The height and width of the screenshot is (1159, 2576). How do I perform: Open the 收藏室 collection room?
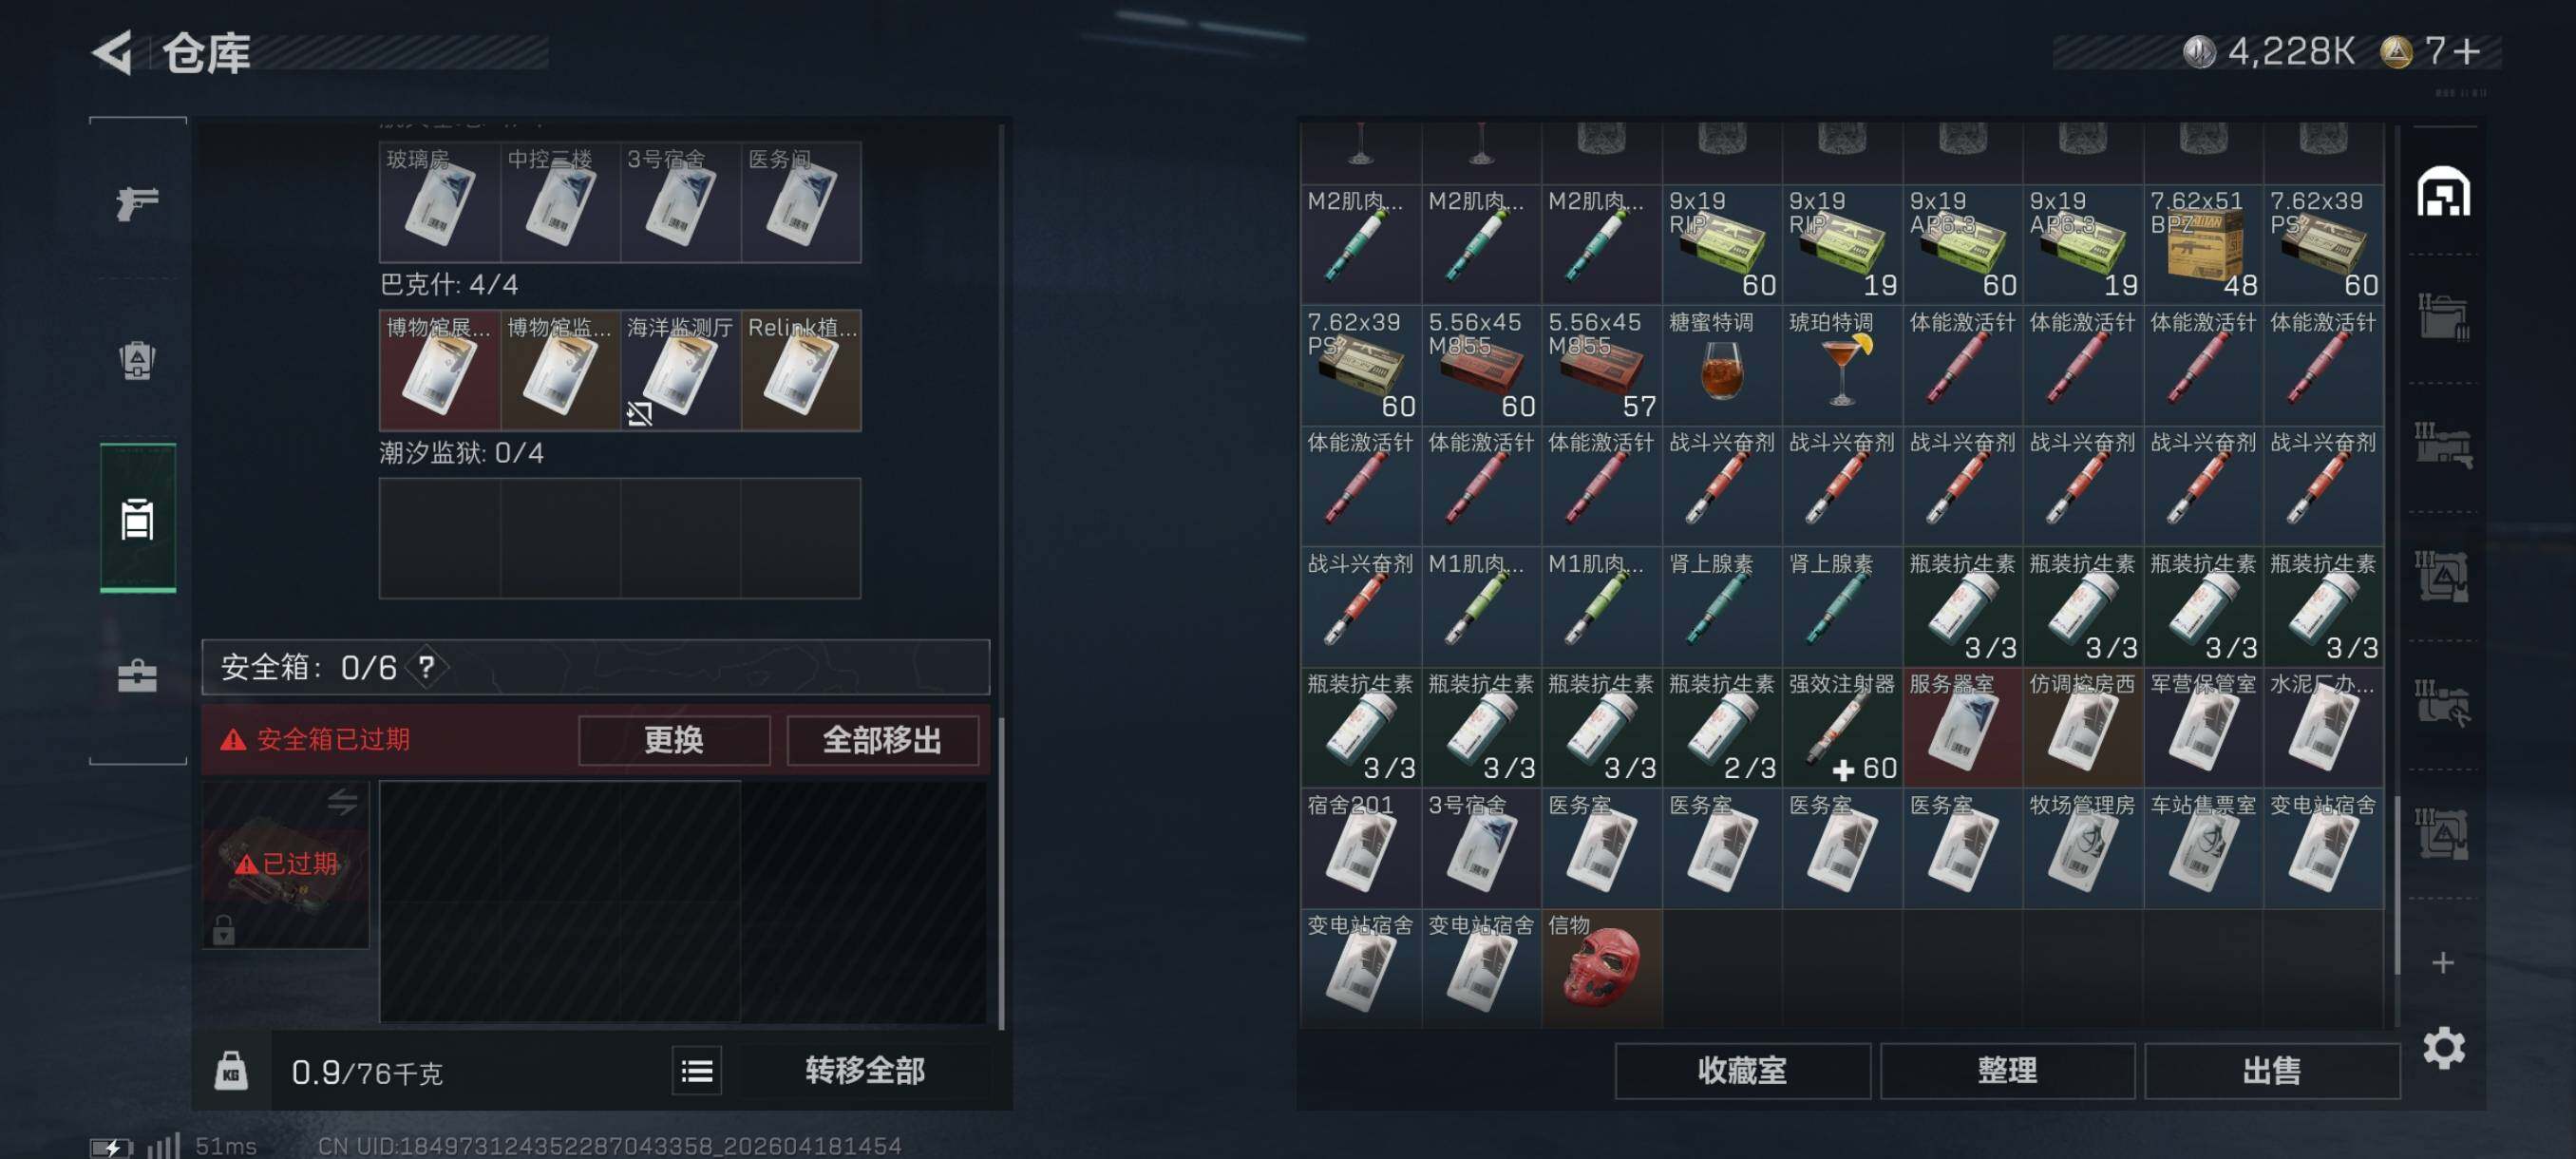(1742, 1071)
